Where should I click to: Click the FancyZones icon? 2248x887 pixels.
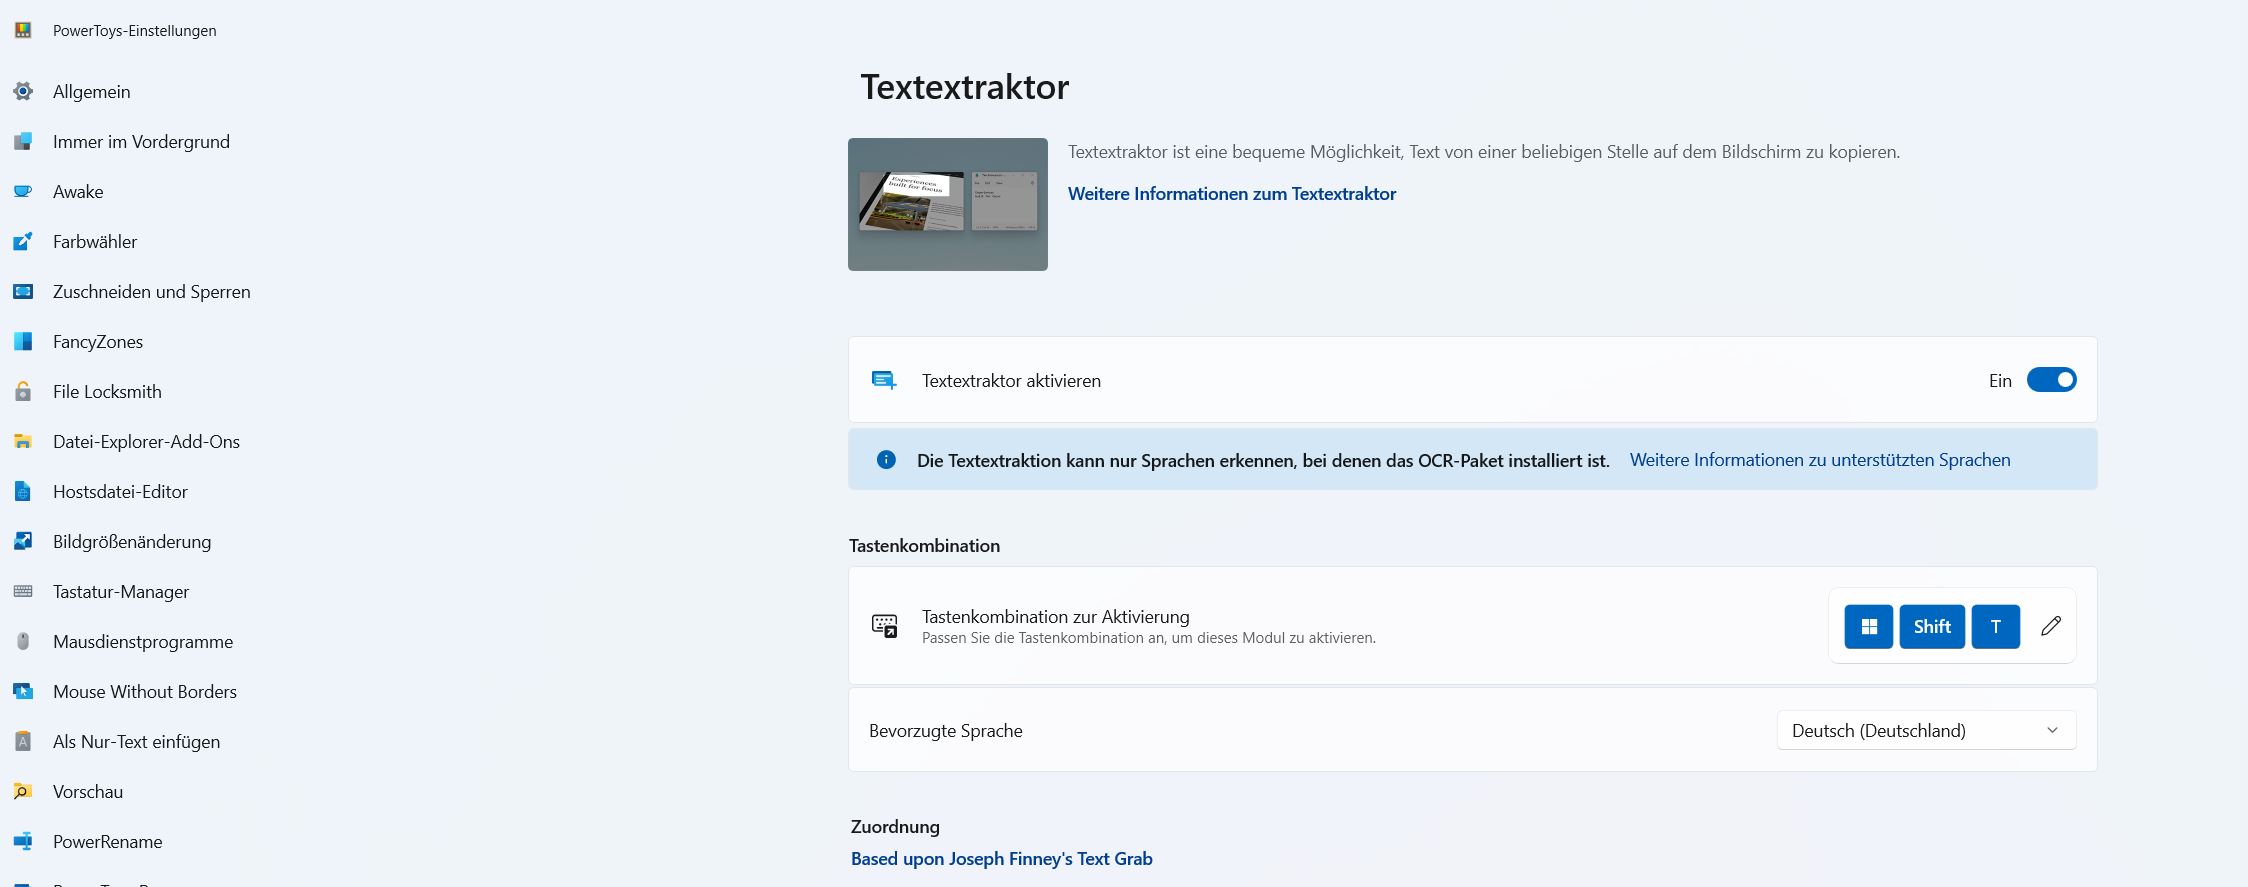point(23,342)
